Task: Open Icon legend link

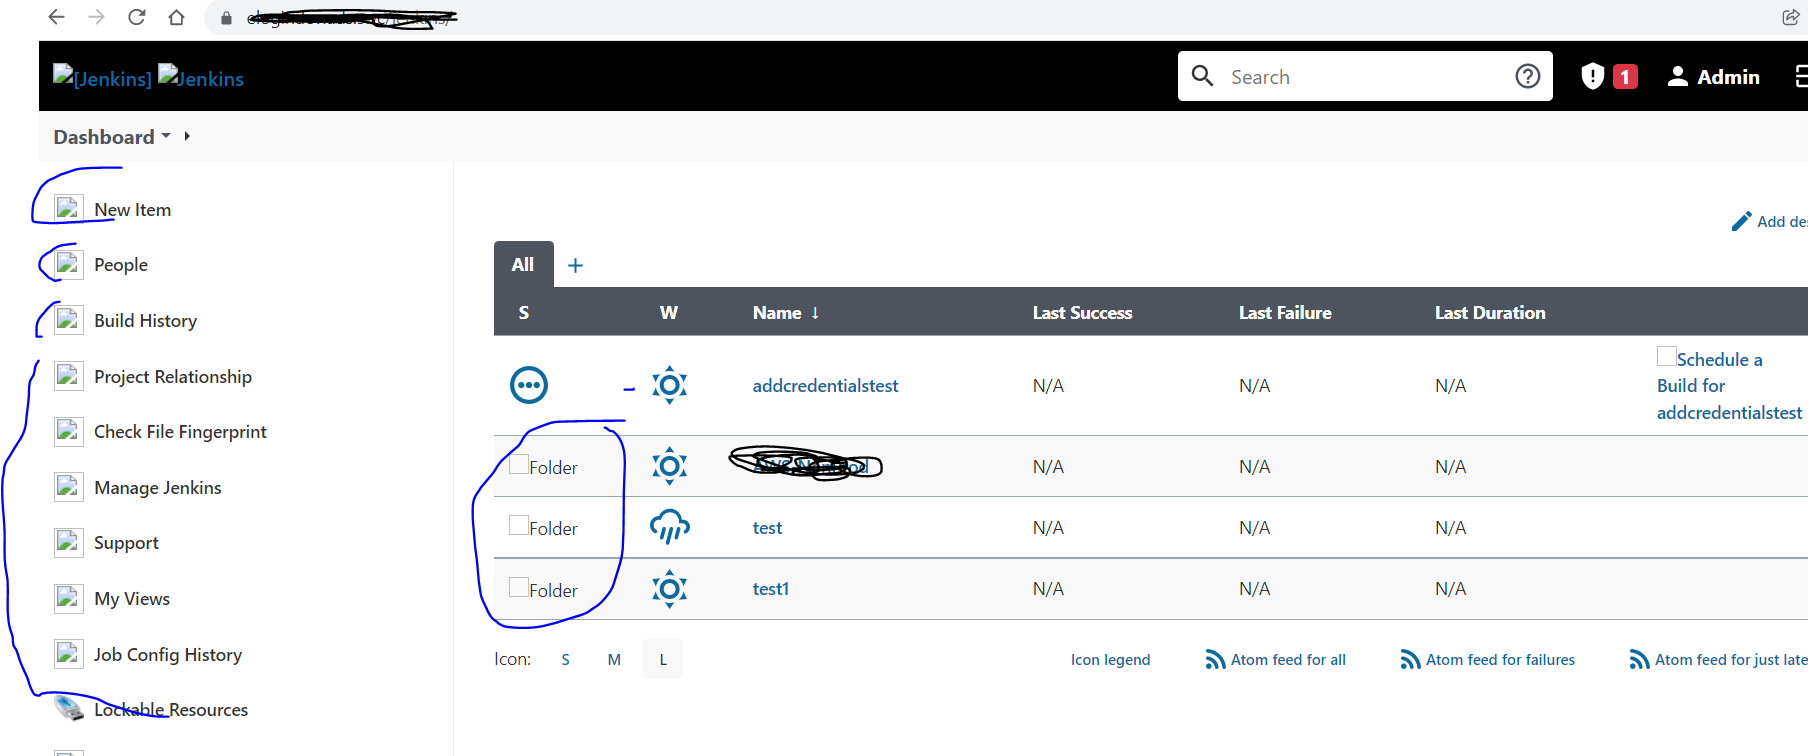Action: click(1110, 659)
